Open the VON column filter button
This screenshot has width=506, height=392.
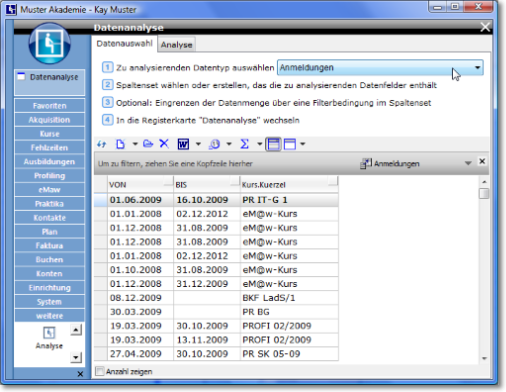click(x=168, y=182)
